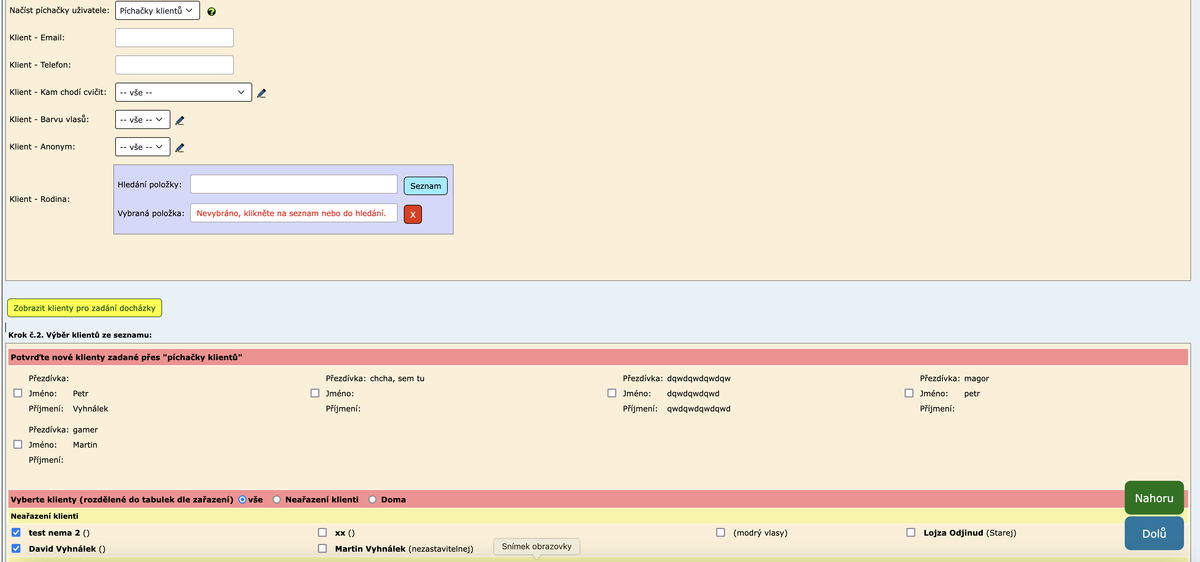Screen dimensions: 1200x562
Task: Click edit pencil next to Barvu vlasů
Action: click(180, 120)
